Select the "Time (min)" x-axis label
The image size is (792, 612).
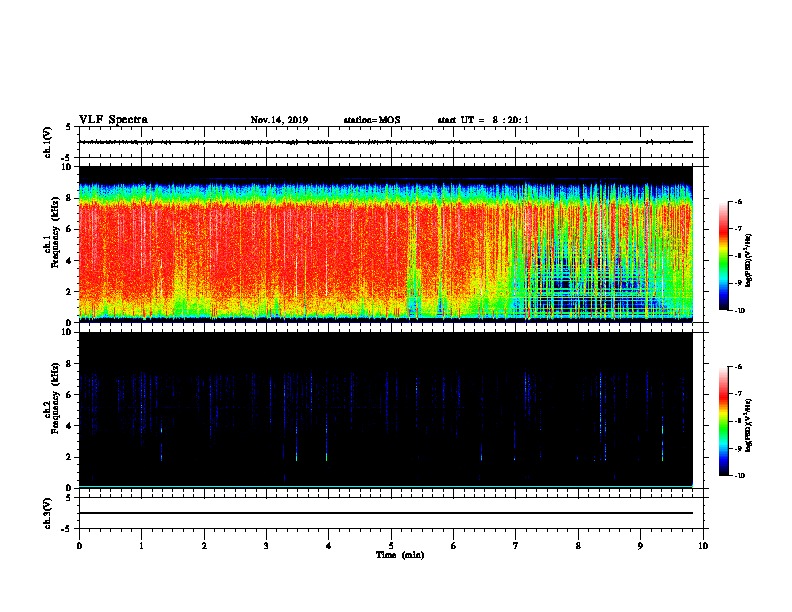pyautogui.click(x=400, y=555)
